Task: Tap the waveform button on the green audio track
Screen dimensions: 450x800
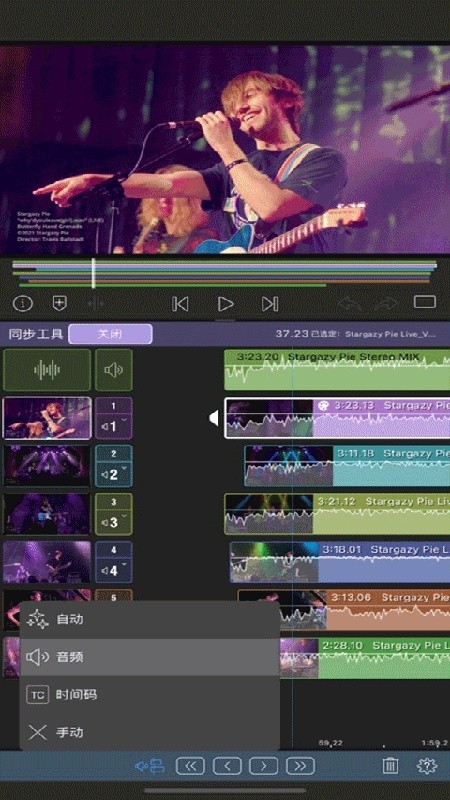Action: point(47,370)
